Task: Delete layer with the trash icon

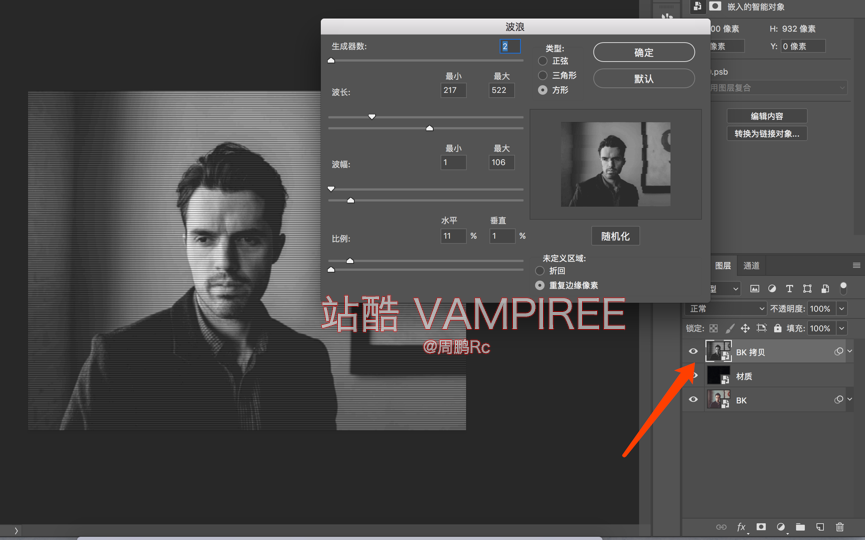Action: coord(840,527)
